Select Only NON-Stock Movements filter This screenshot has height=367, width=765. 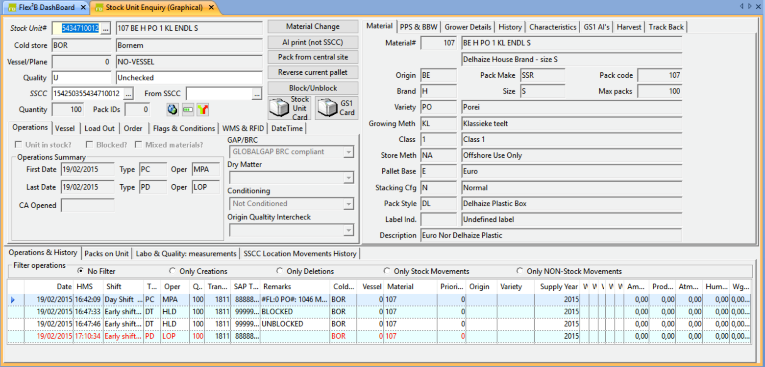tap(520, 271)
